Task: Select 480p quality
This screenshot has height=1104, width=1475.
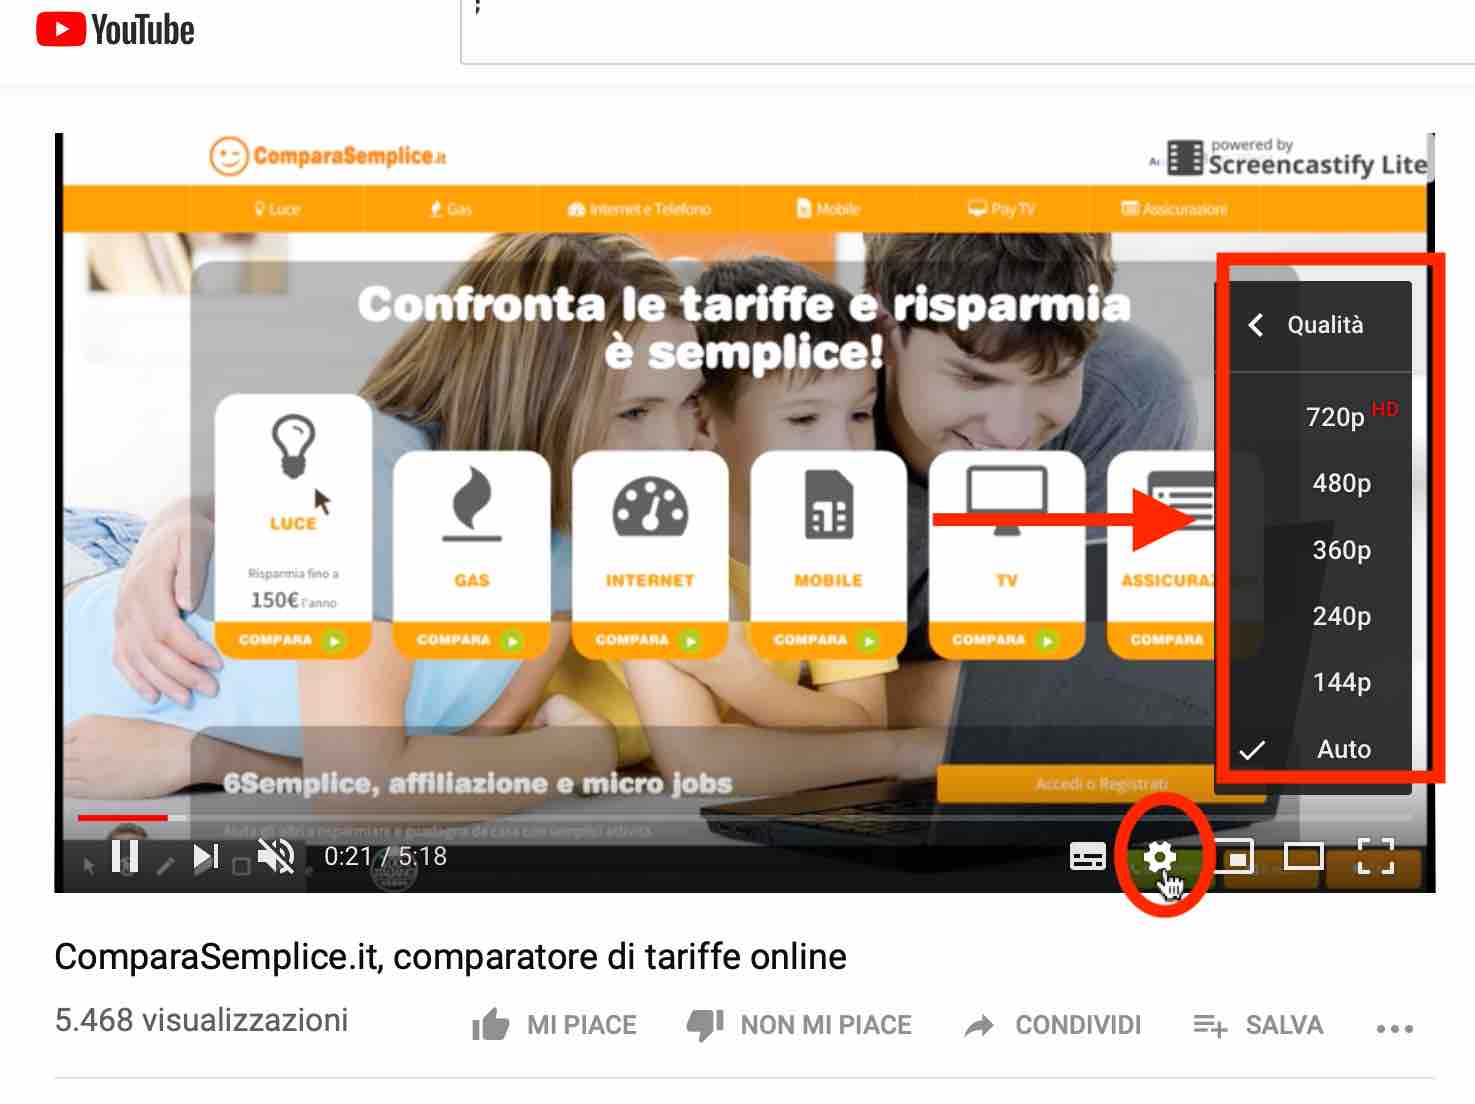Action: [1341, 483]
